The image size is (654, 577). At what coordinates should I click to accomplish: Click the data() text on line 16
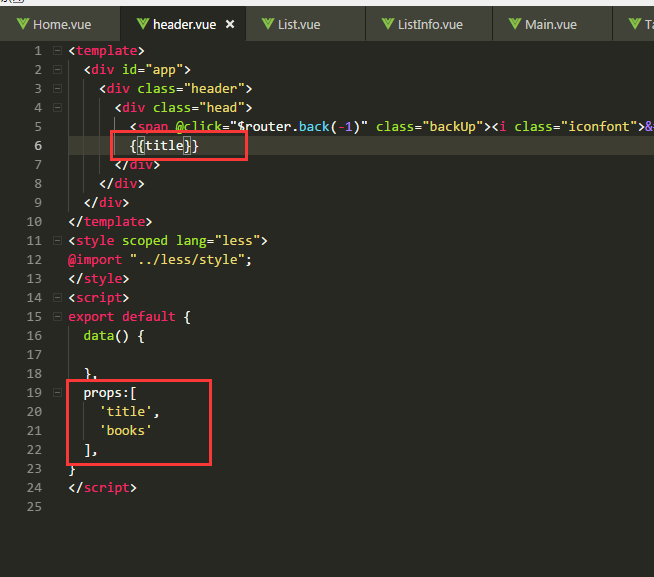[x=106, y=336]
